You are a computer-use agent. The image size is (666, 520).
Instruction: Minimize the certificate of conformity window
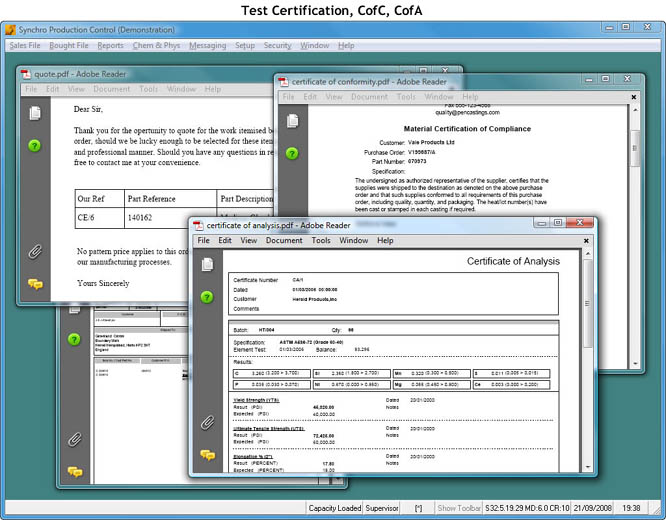pos(589,79)
